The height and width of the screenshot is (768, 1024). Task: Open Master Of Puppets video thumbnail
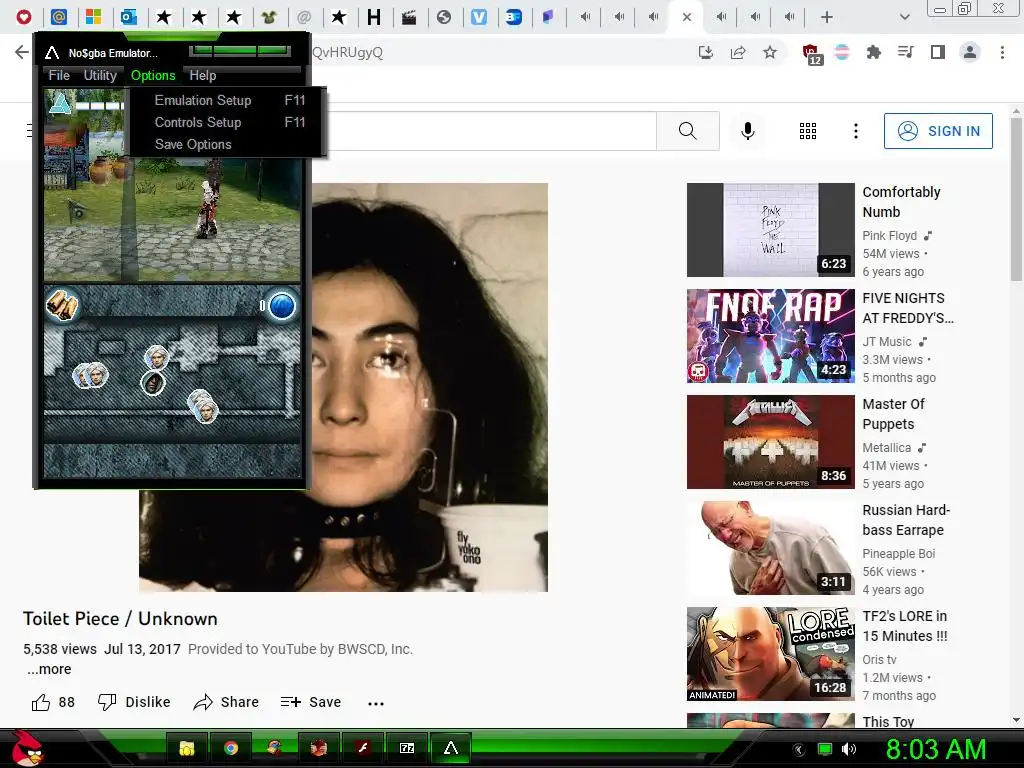pos(771,441)
